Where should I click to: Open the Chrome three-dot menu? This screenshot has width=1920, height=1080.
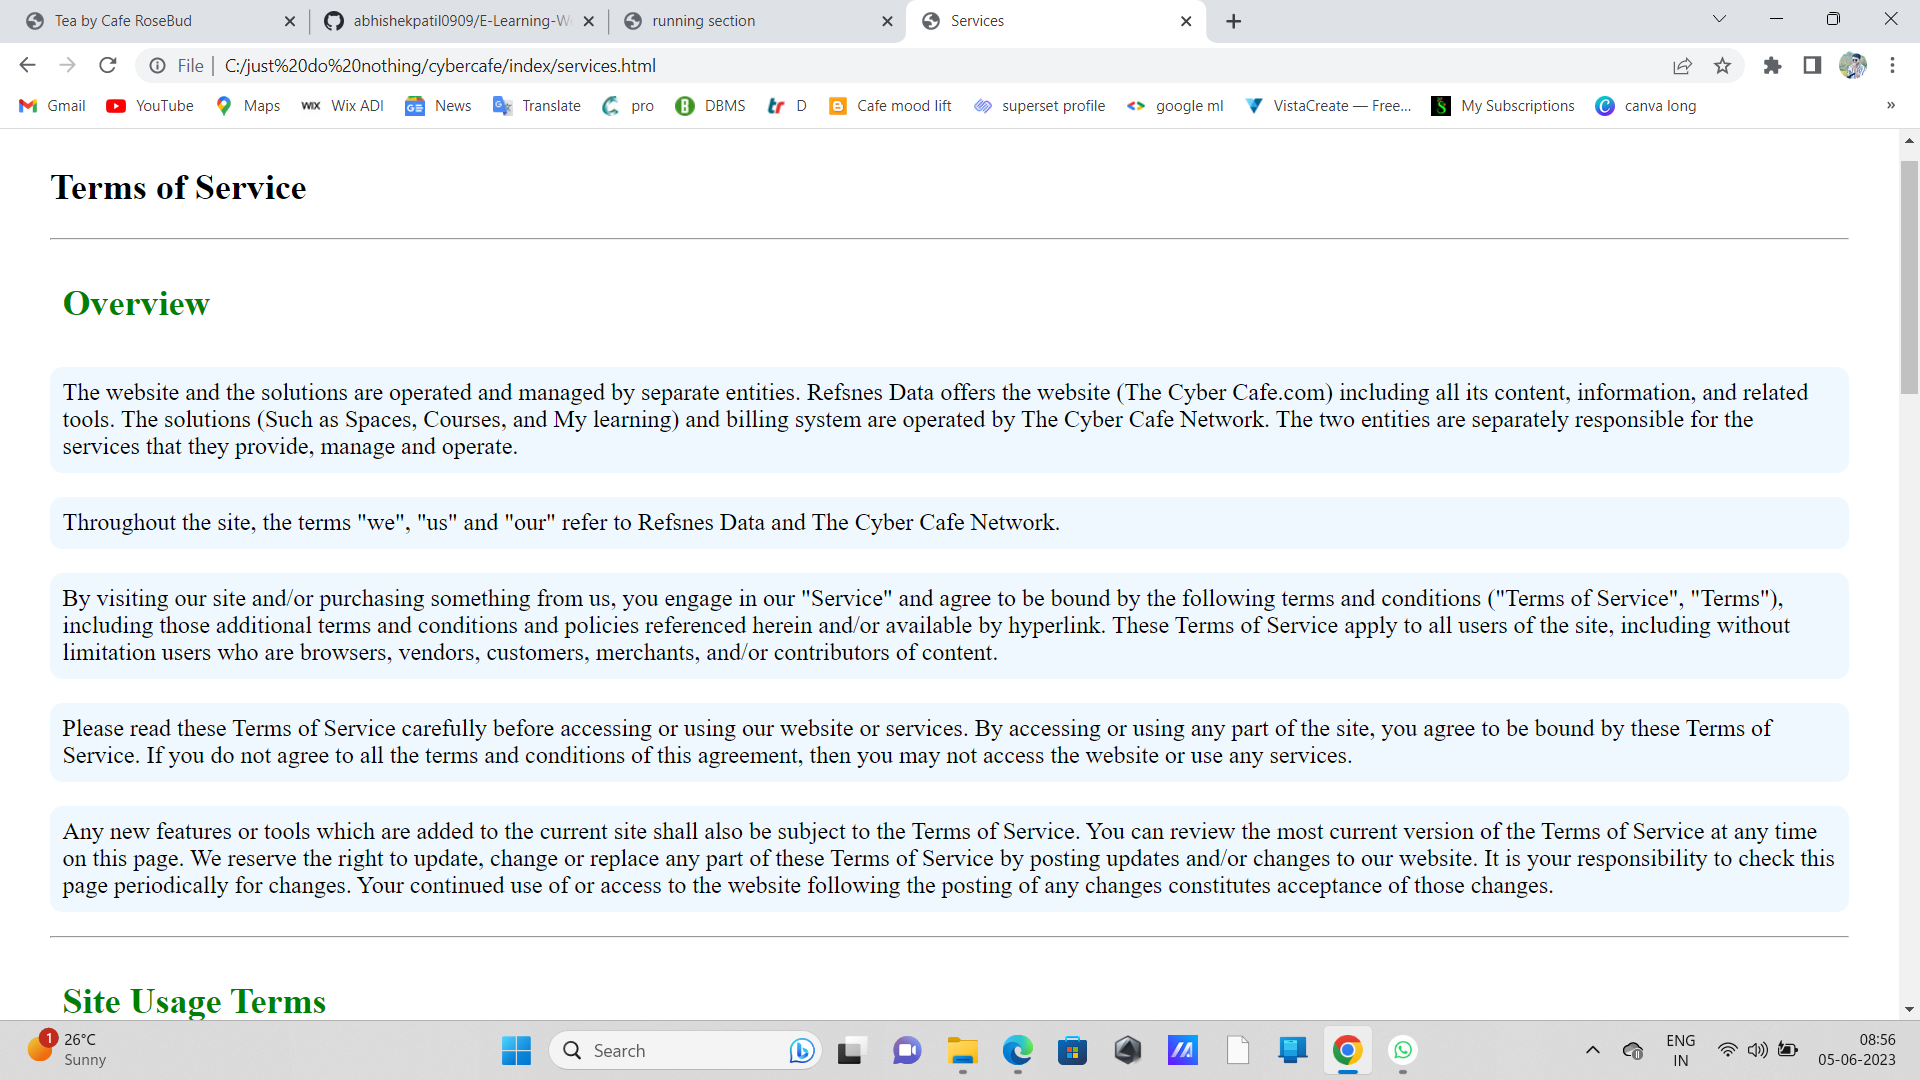tap(1892, 66)
